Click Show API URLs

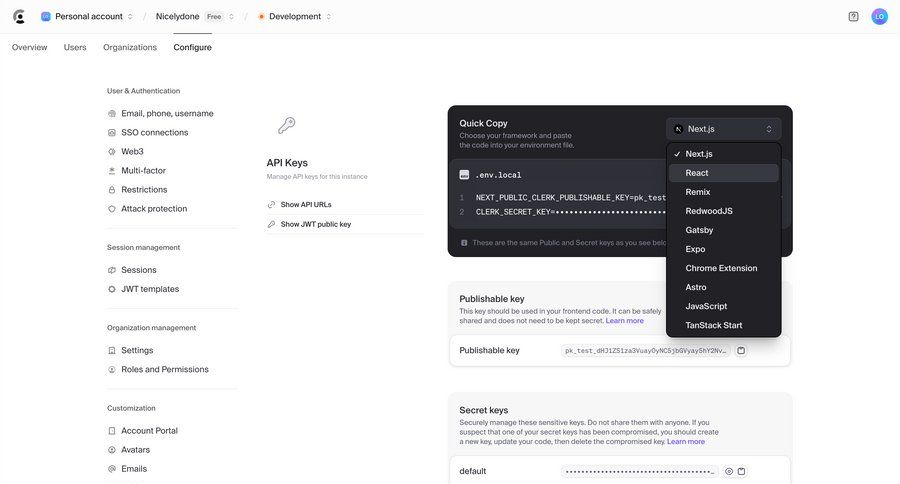pyautogui.click(x=306, y=204)
